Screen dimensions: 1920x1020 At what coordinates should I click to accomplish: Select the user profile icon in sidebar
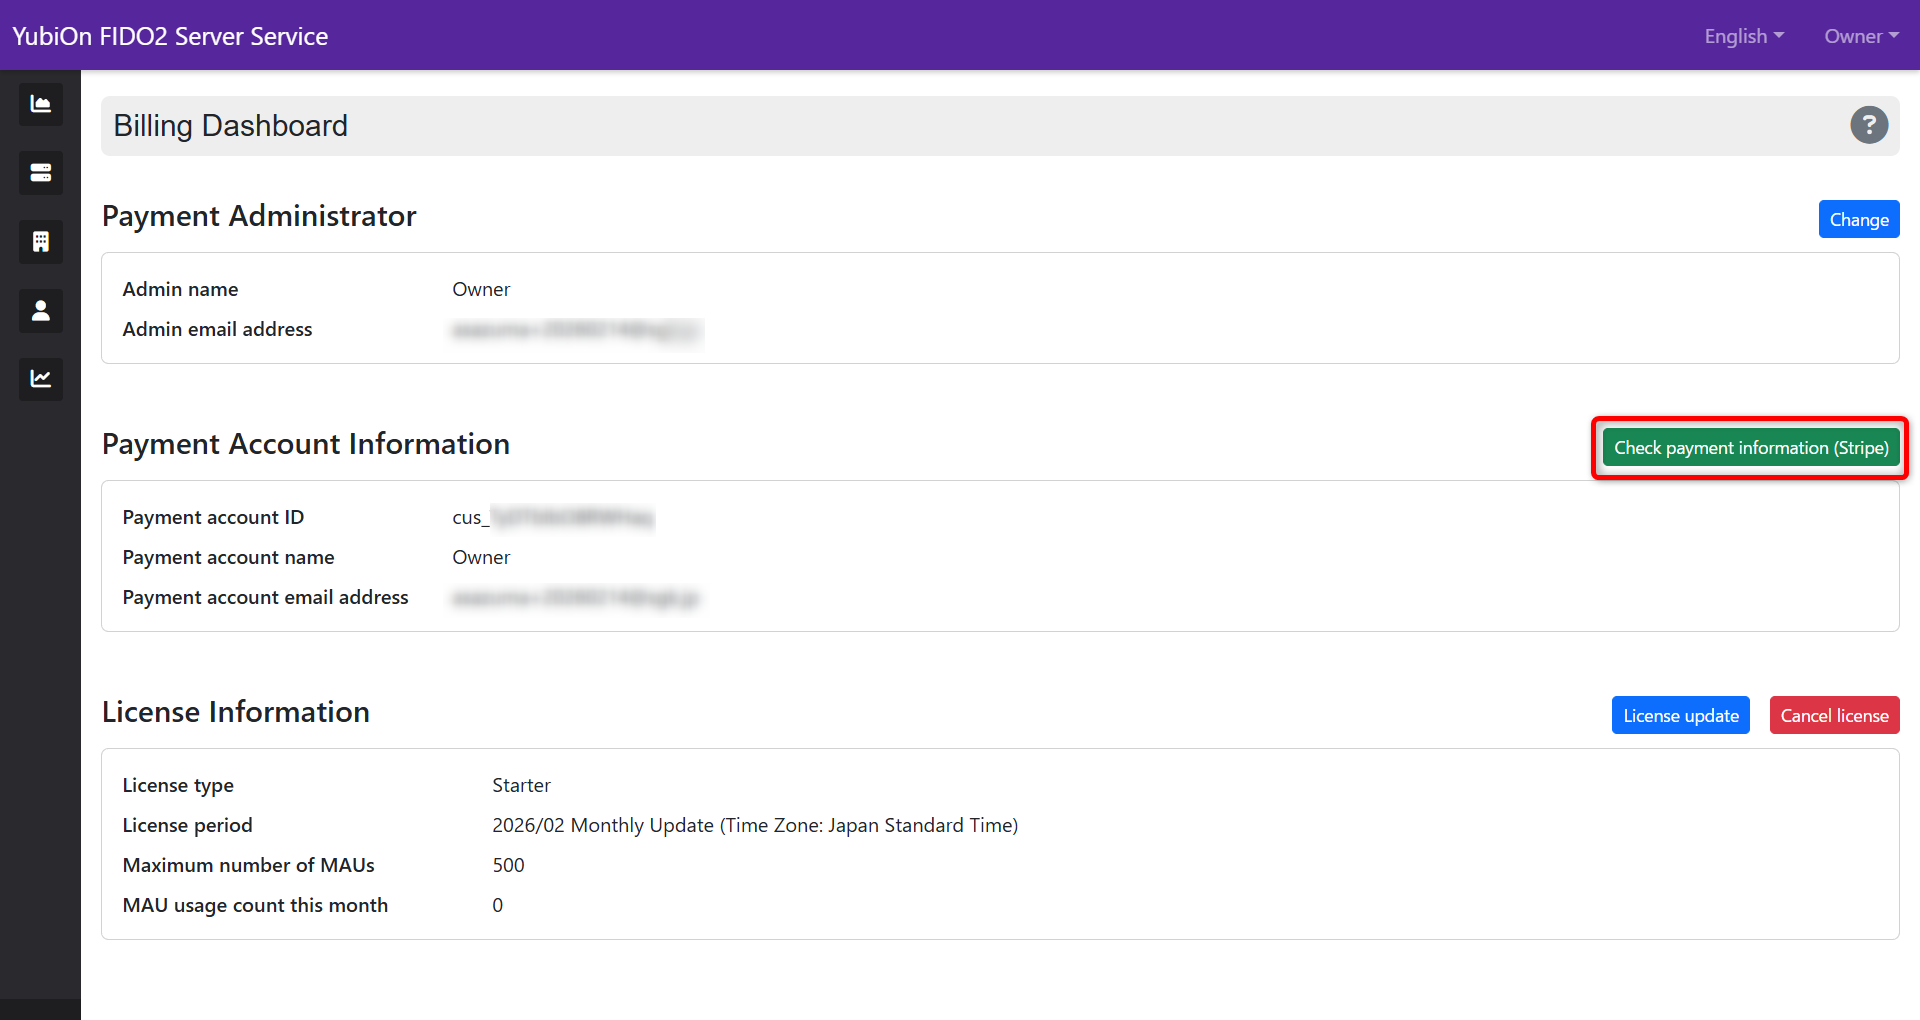tap(40, 311)
